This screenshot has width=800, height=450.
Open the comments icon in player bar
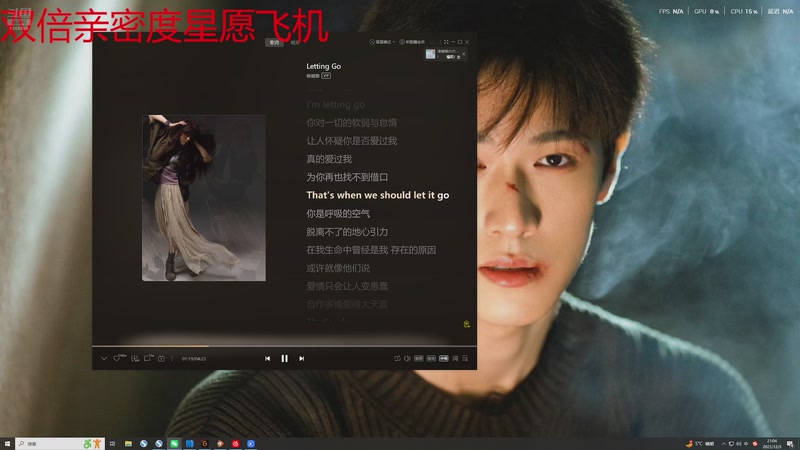tap(148, 358)
